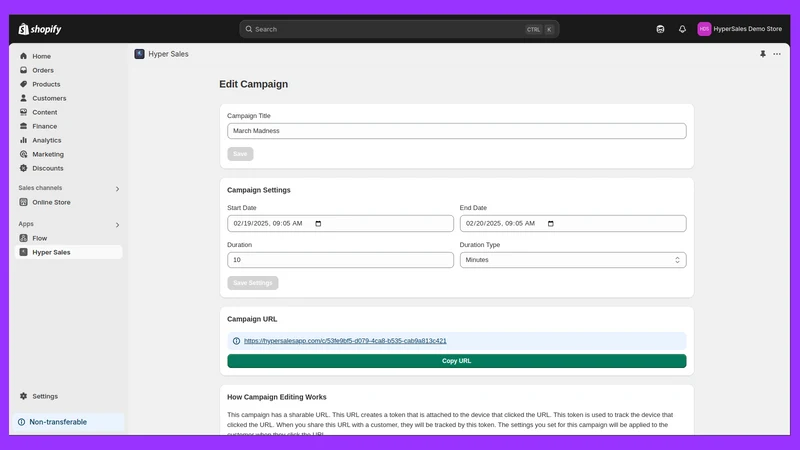Click the Non-transferable info notice
The width and height of the screenshot is (800, 450).
tap(69, 422)
